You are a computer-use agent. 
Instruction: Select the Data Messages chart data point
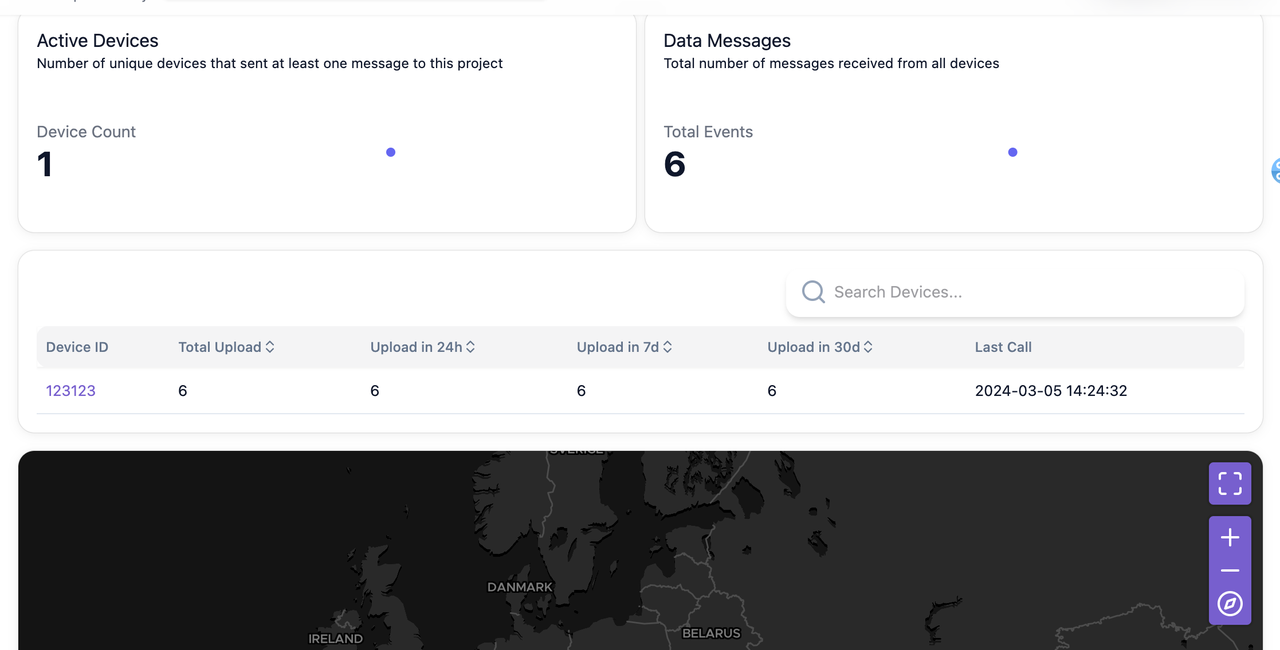[x=1013, y=152]
